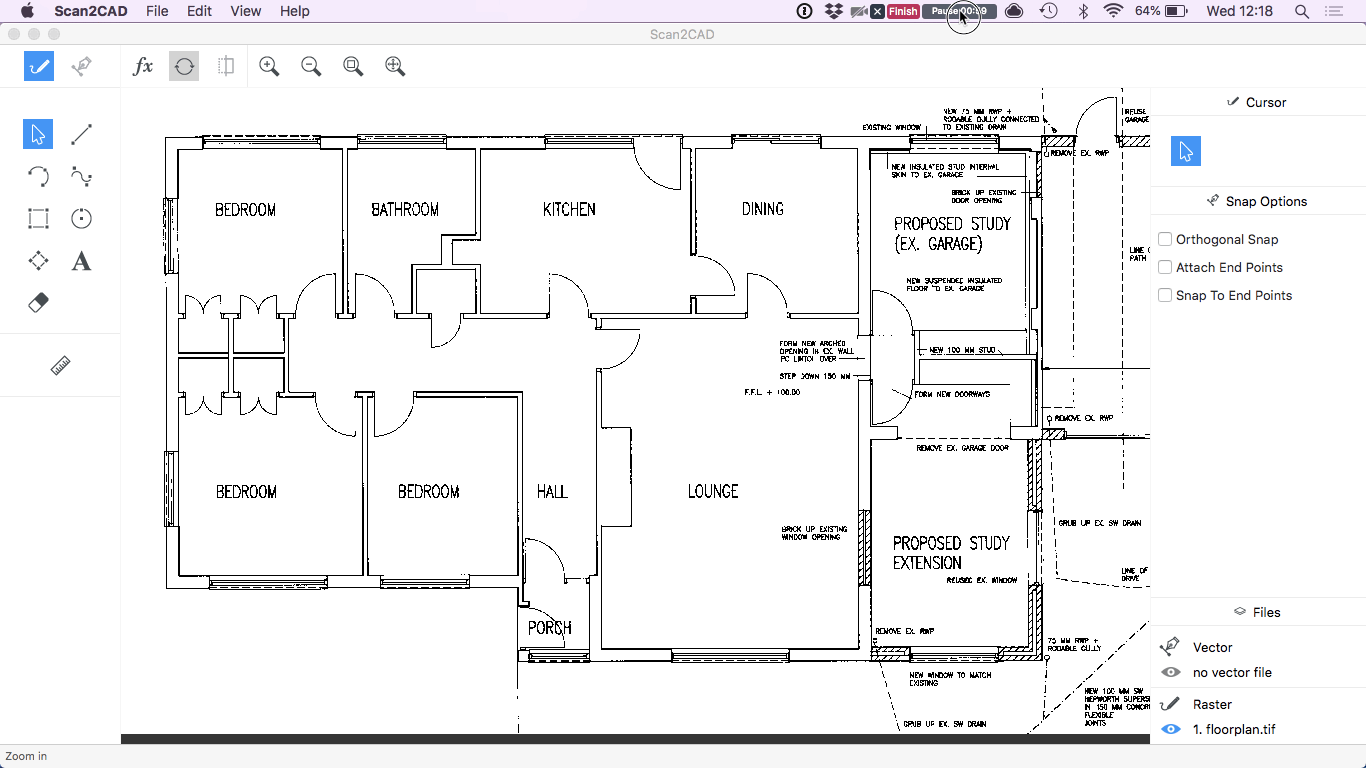This screenshot has width=1366, height=768.
Task: Select the Rectangle tool
Action: tap(37, 218)
